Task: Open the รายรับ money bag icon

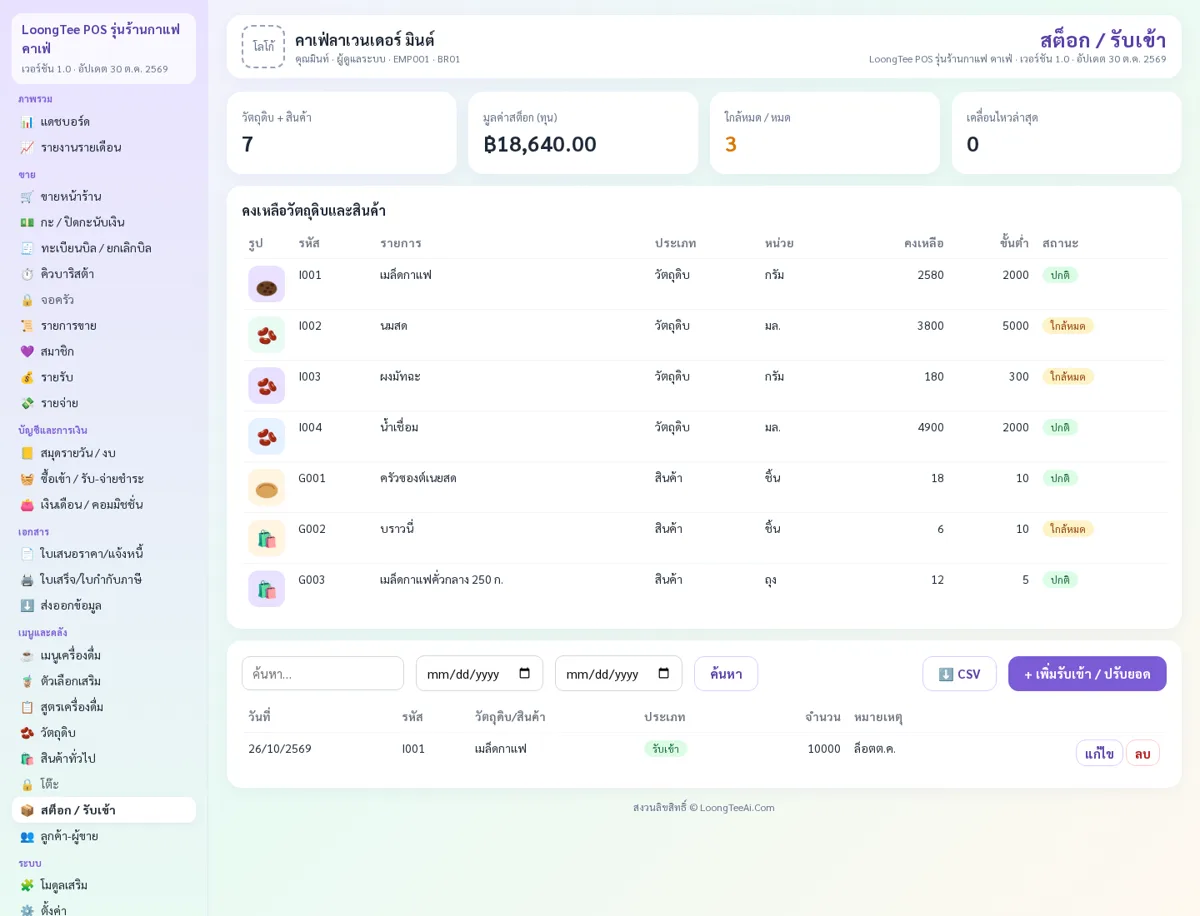Action: click(x=27, y=378)
